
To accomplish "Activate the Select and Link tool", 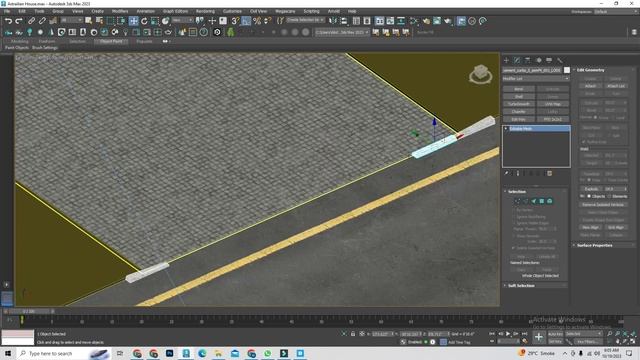I will click(x=31, y=21).
